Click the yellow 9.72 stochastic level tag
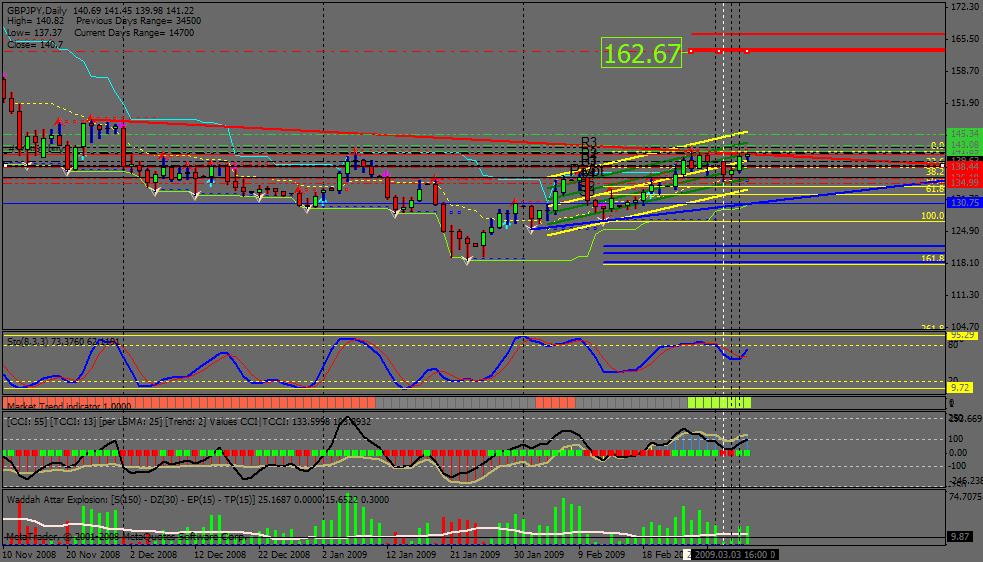The height and width of the screenshot is (562, 983). coord(962,388)
